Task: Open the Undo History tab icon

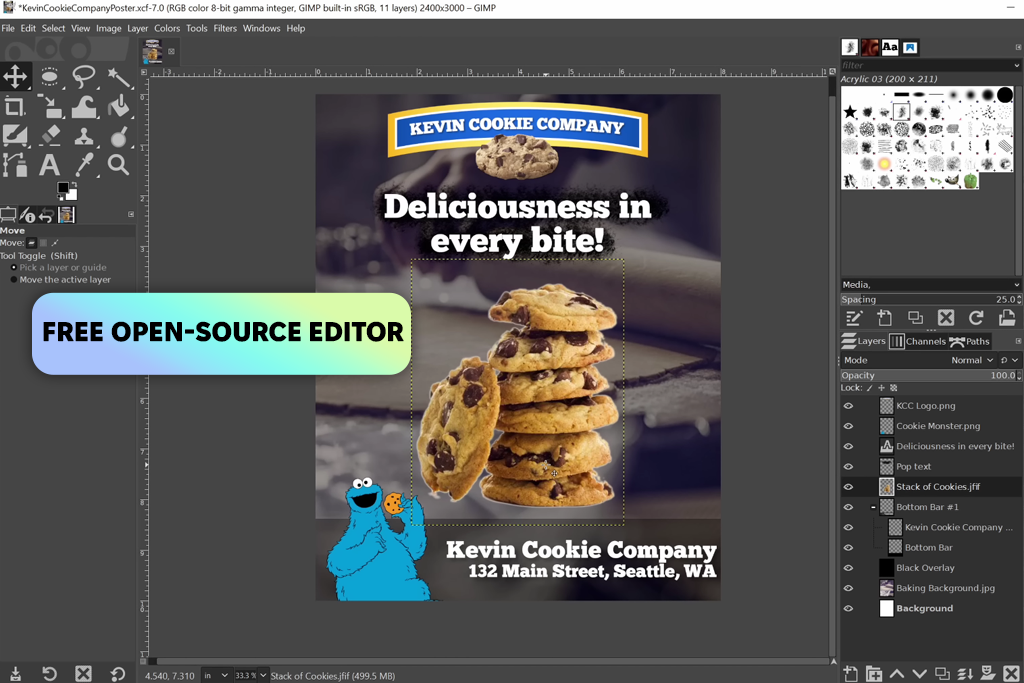Action: tap(46, 215)
